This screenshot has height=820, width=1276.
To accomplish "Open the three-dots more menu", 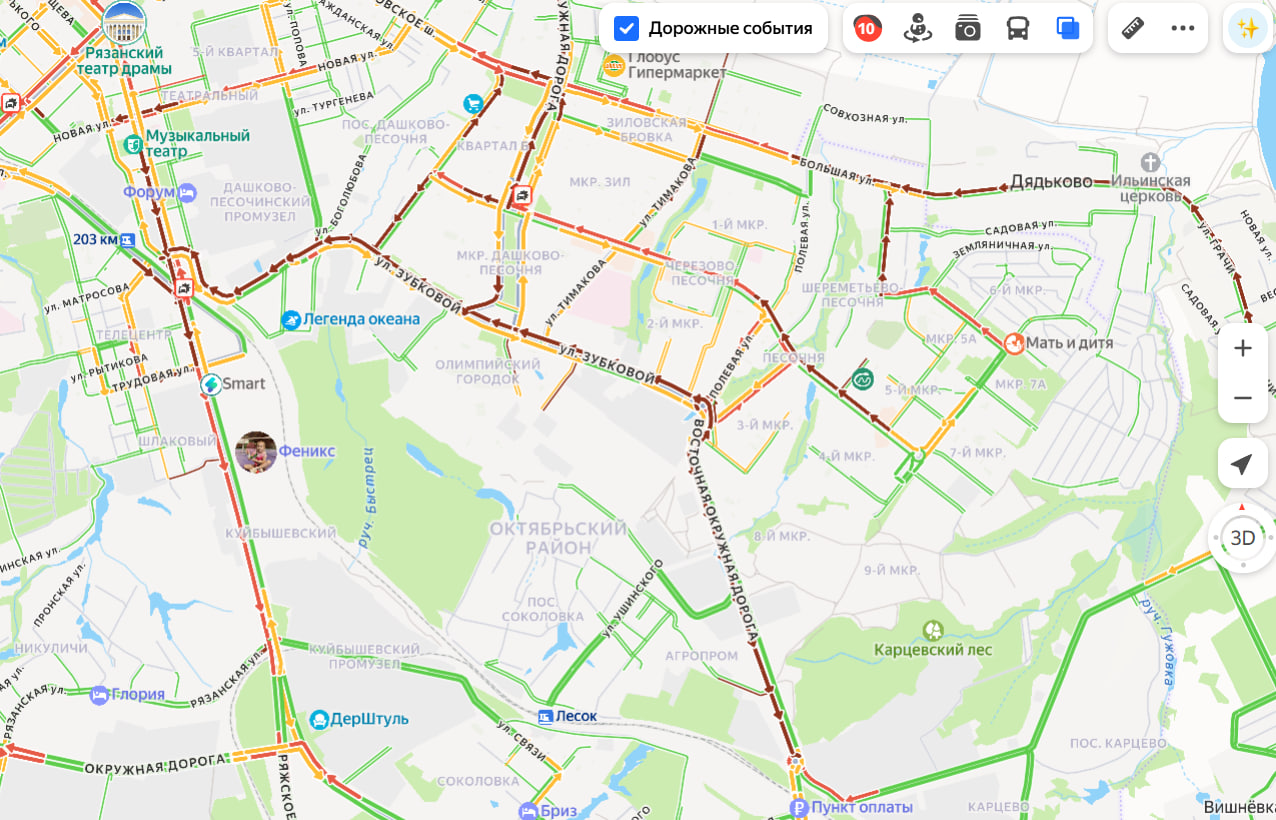I will [x=1183, y=28].
